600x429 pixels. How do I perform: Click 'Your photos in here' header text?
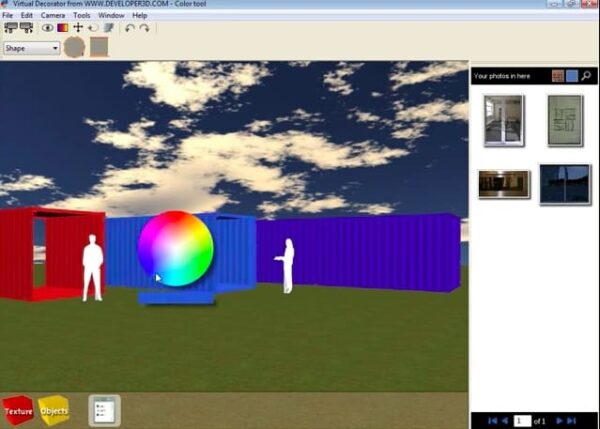[502, 76]
